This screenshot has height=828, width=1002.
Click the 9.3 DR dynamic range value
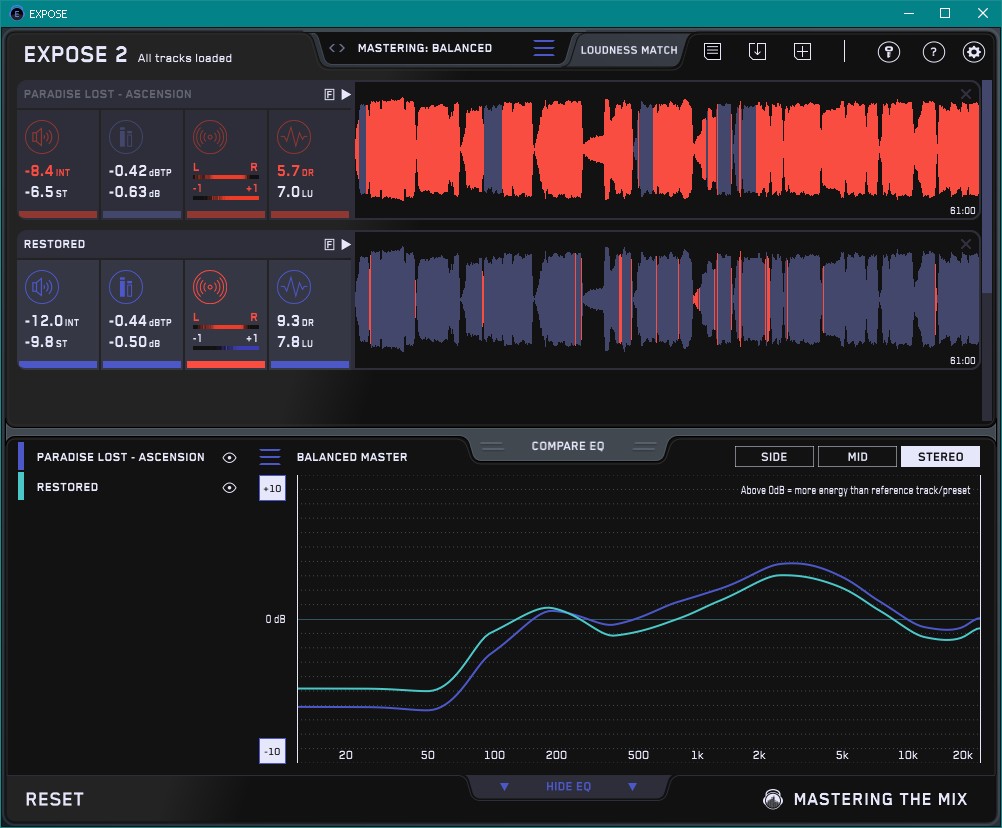coord(295,321)
